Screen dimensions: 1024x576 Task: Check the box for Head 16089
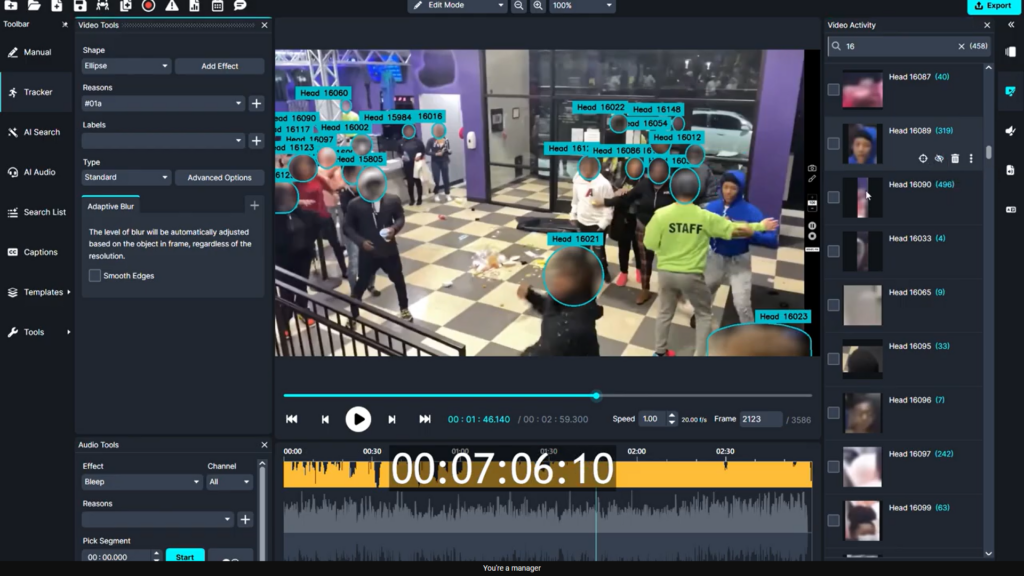pos(833,143)
